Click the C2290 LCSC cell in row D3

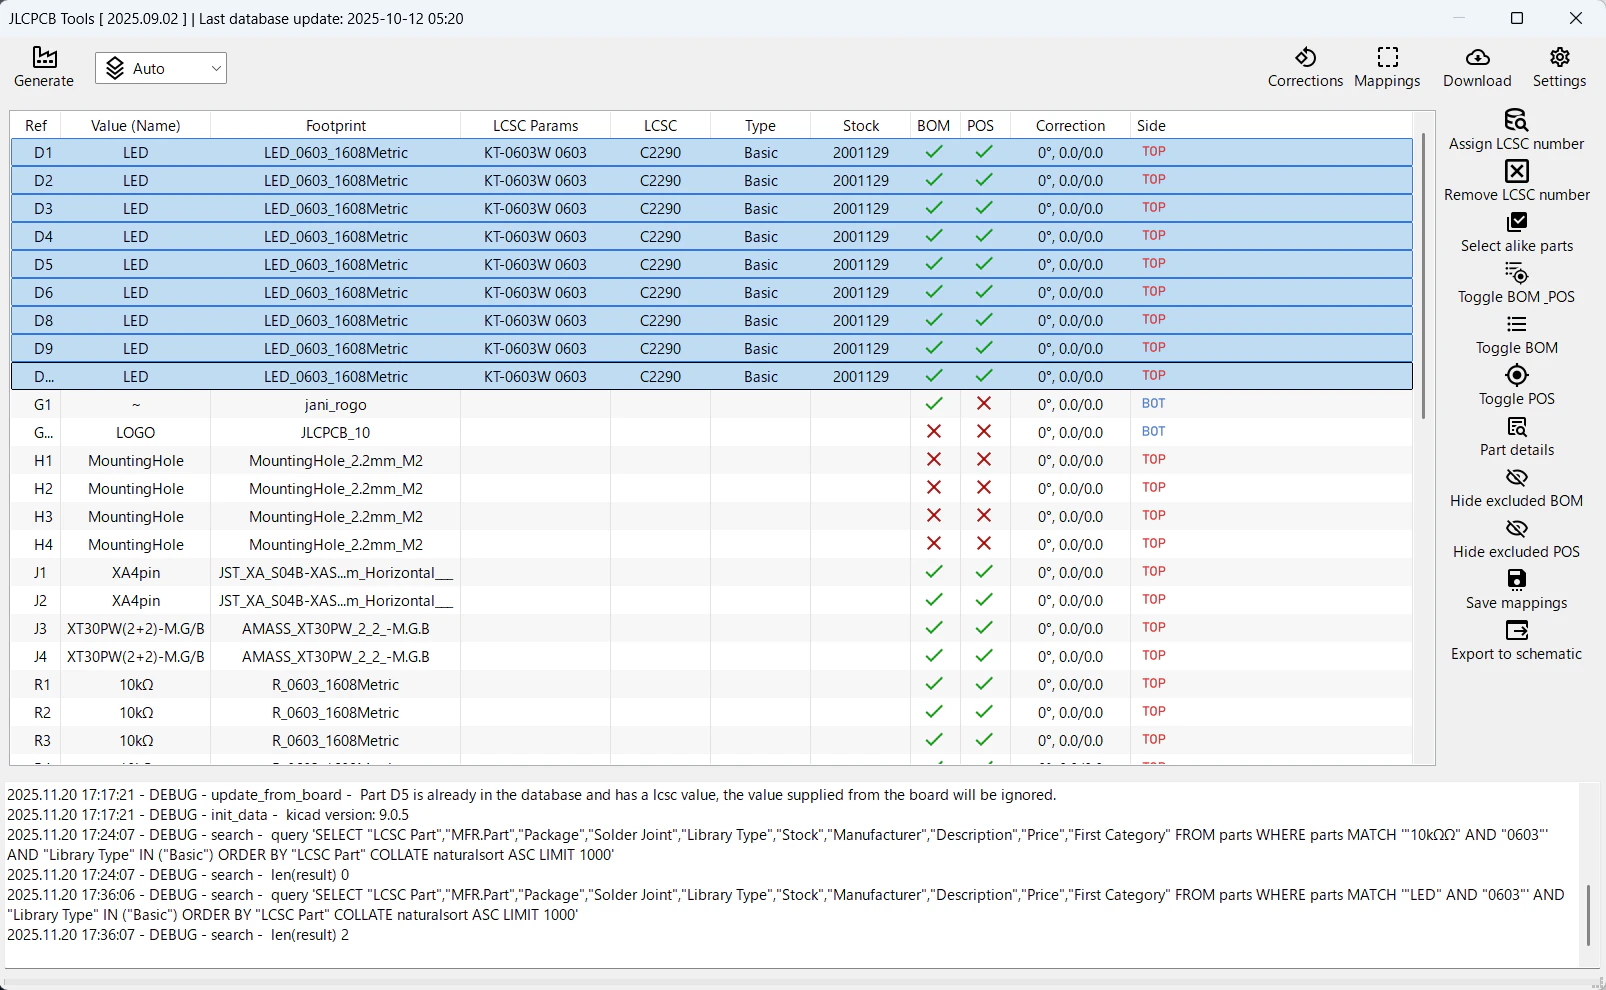click(661, 209)
